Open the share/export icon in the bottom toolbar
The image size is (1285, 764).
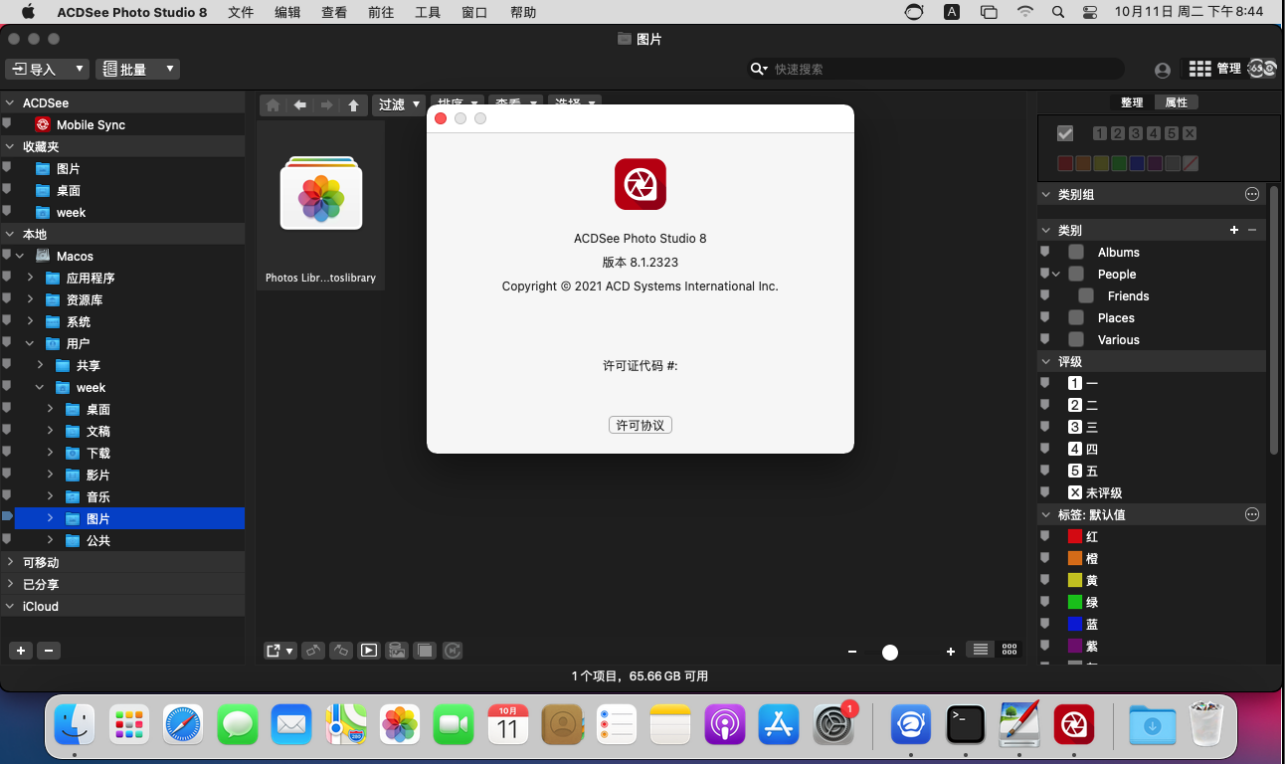coord(280,650)
